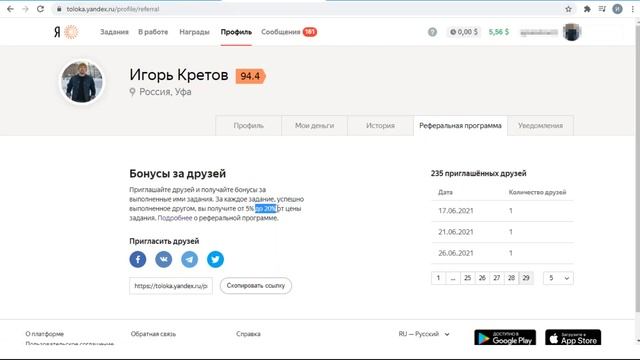The width and height of the screenshot is (640, 360).
Task: Go to page 26 of invited friends
Action: 482,278
